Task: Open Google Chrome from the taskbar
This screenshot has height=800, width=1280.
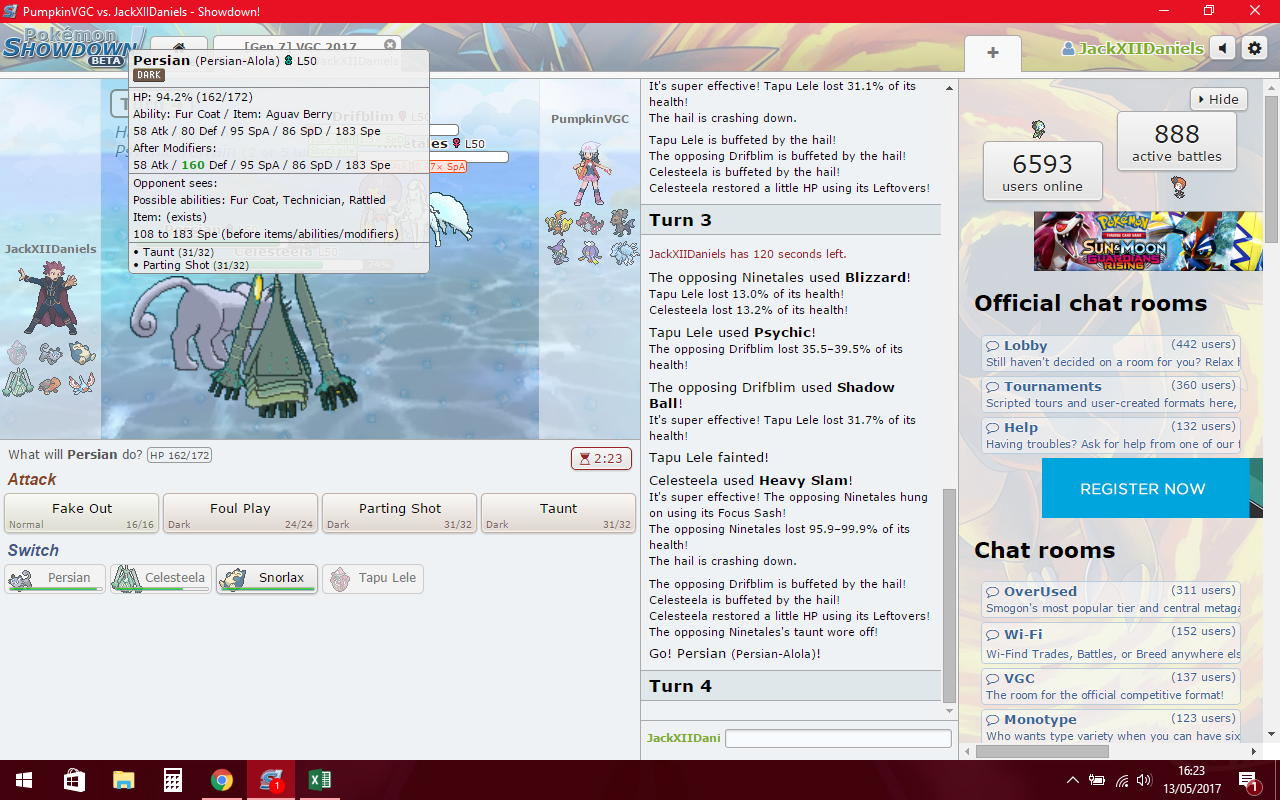Action: click(221, 780)
